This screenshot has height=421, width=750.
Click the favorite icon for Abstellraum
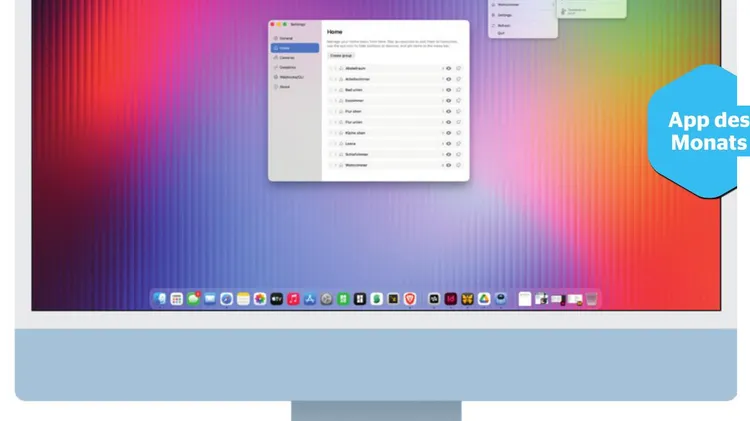(x=458, y=68)
